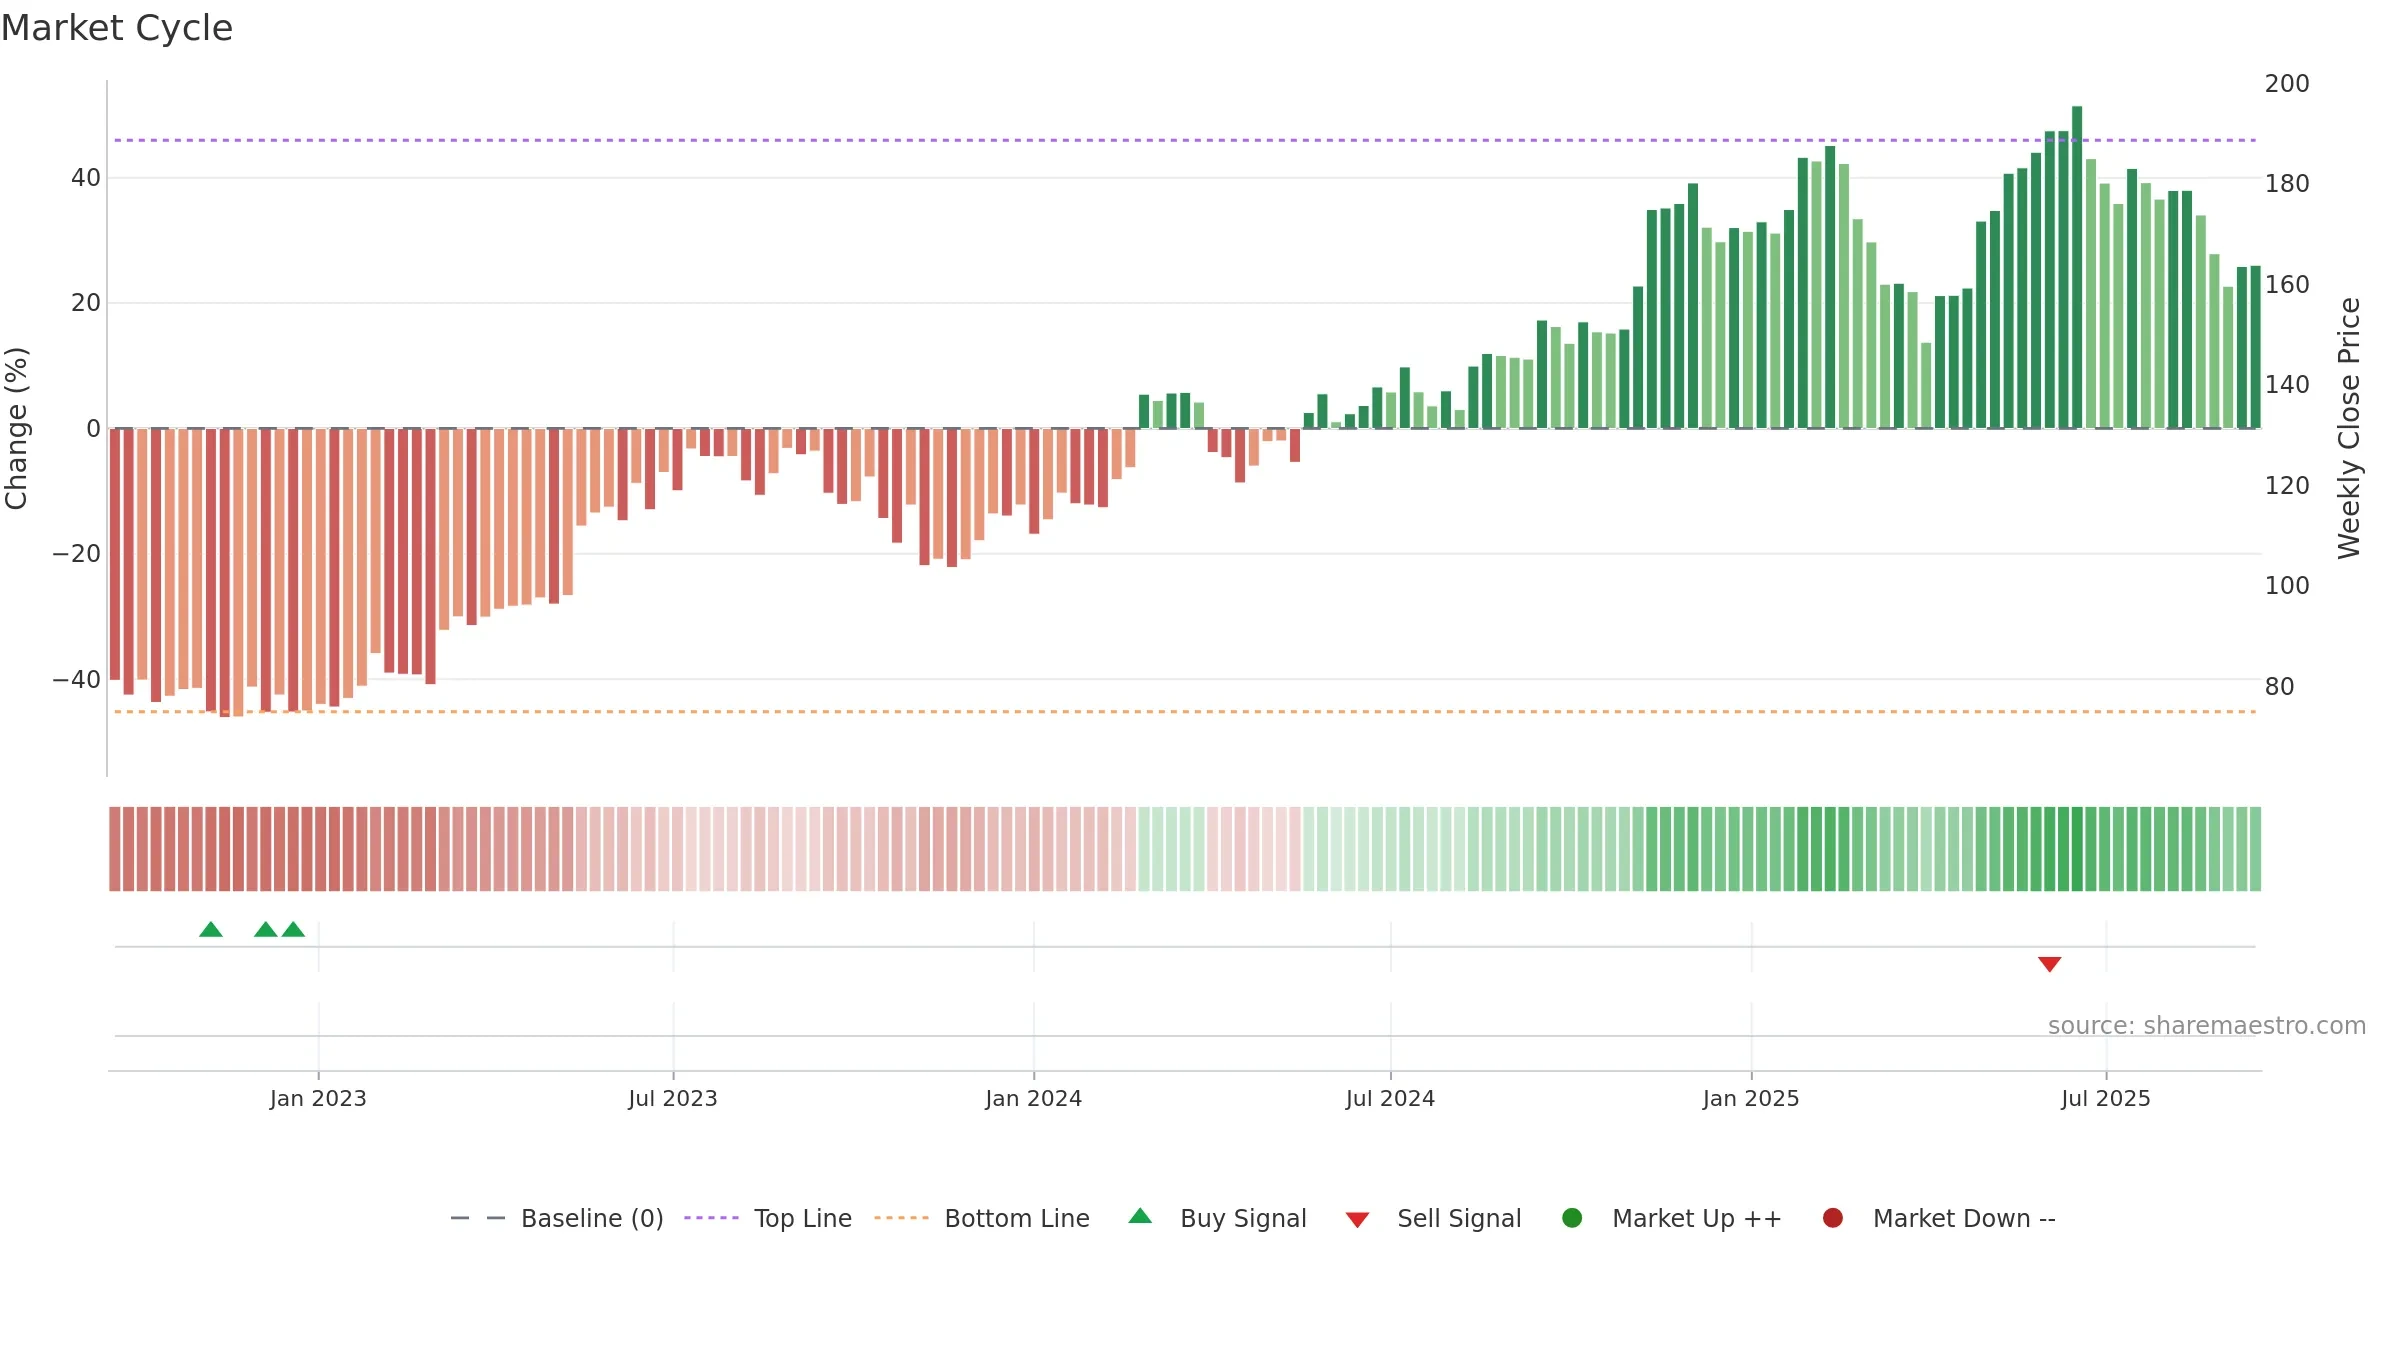Screen dimensions: 2400x1350
Task: Click the 80 label on the right axis
Action: 2280,686
